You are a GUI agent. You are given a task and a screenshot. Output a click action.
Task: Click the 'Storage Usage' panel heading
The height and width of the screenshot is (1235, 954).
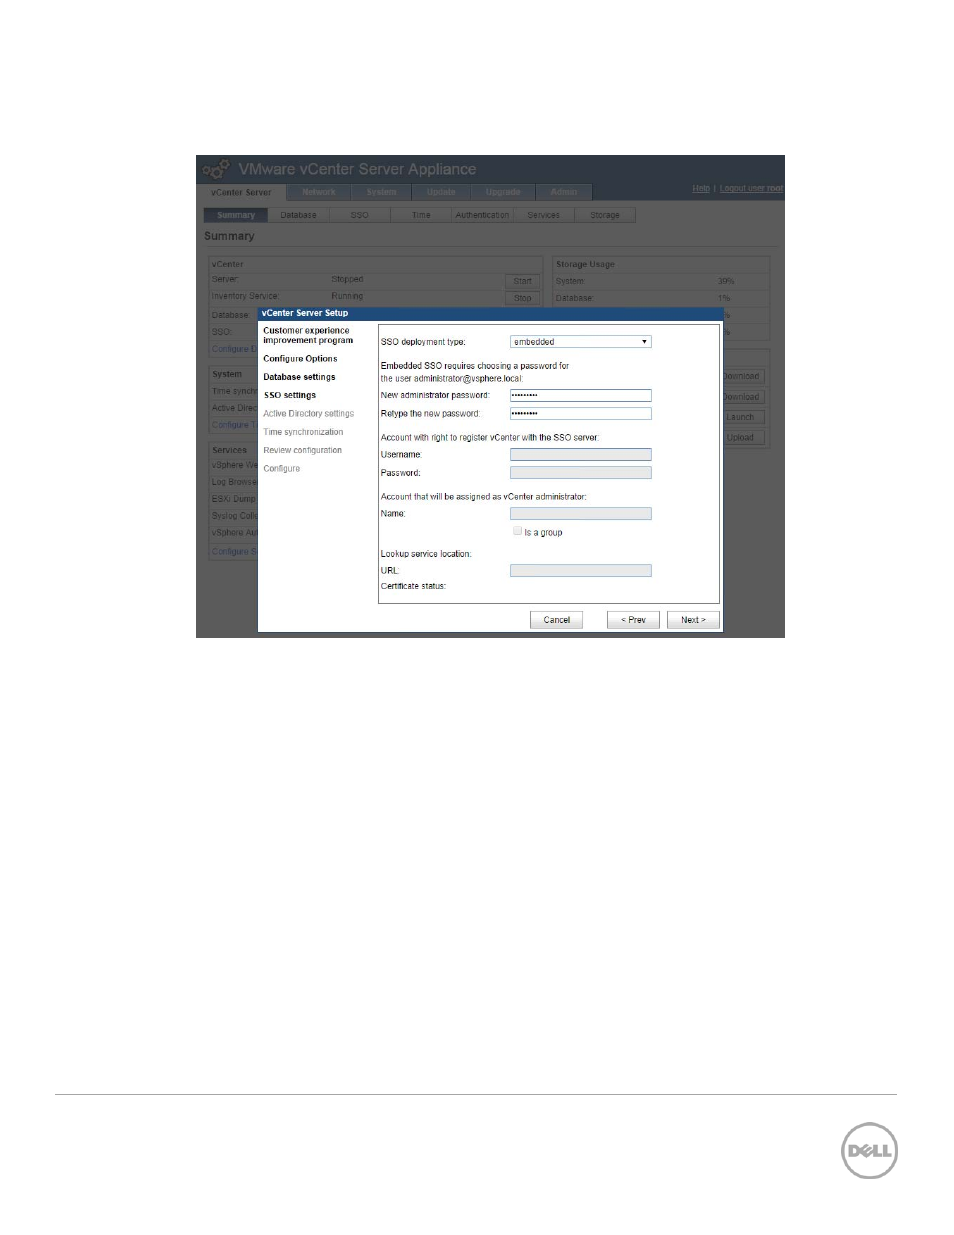click(x=585, y=264)
